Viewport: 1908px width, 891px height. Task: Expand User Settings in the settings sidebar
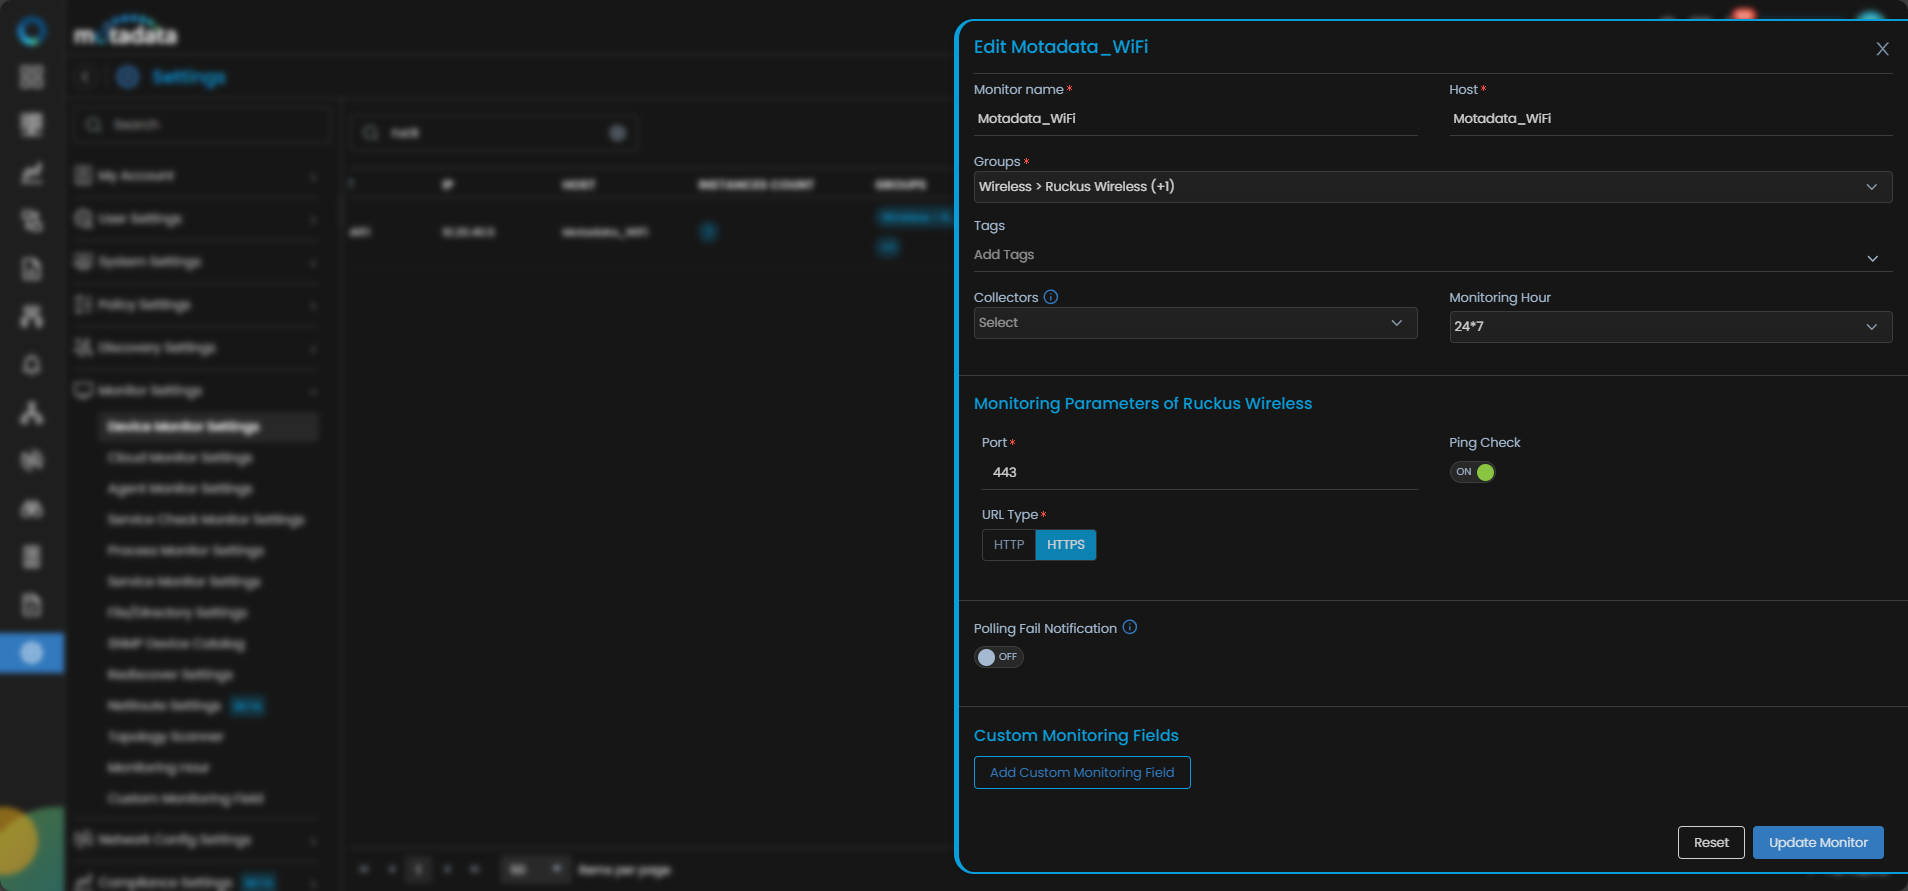197,219
